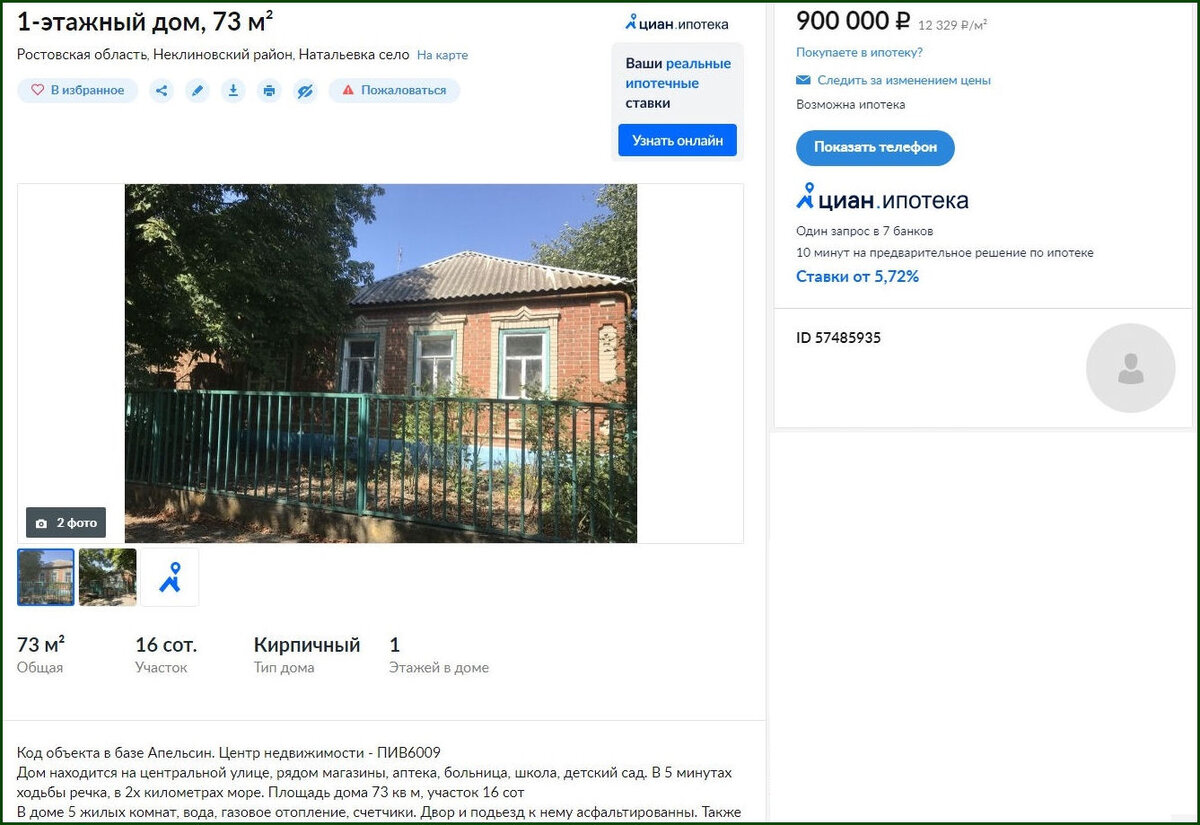Select the second house photo thumbnail

107,577
